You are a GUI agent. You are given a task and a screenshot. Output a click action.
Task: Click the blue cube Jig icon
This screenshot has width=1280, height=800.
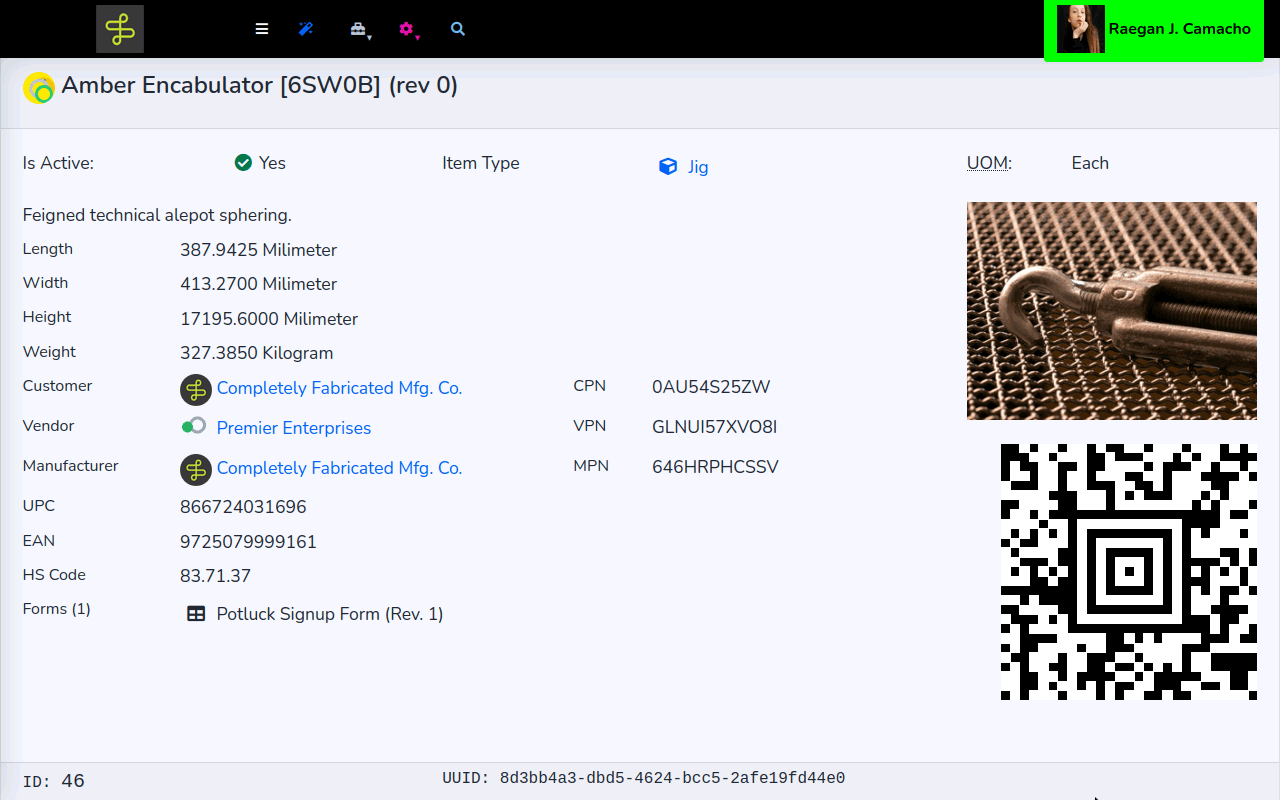(x=668, y=166)
